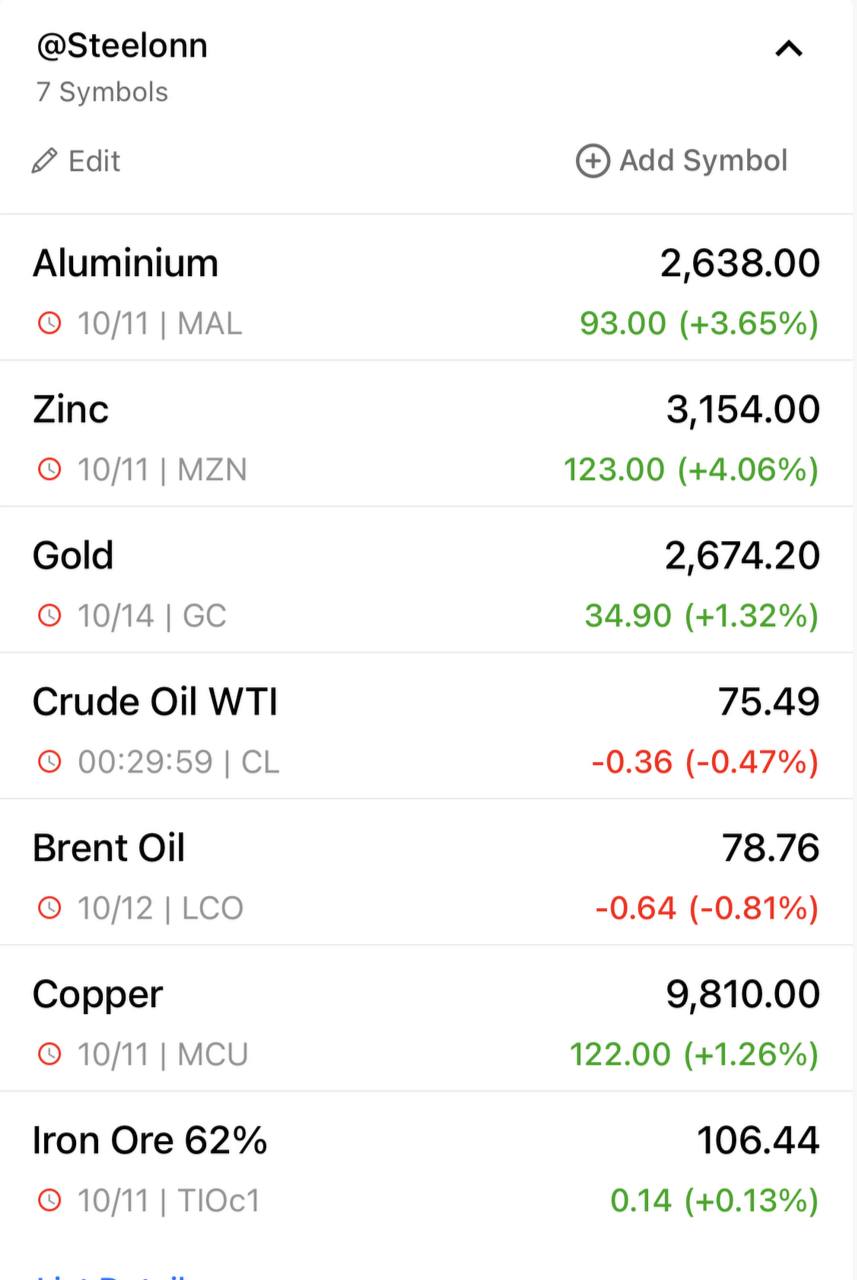Select the Gold quote row
This screenshot has width=857, height=1280.
click(x=428, y=580)
